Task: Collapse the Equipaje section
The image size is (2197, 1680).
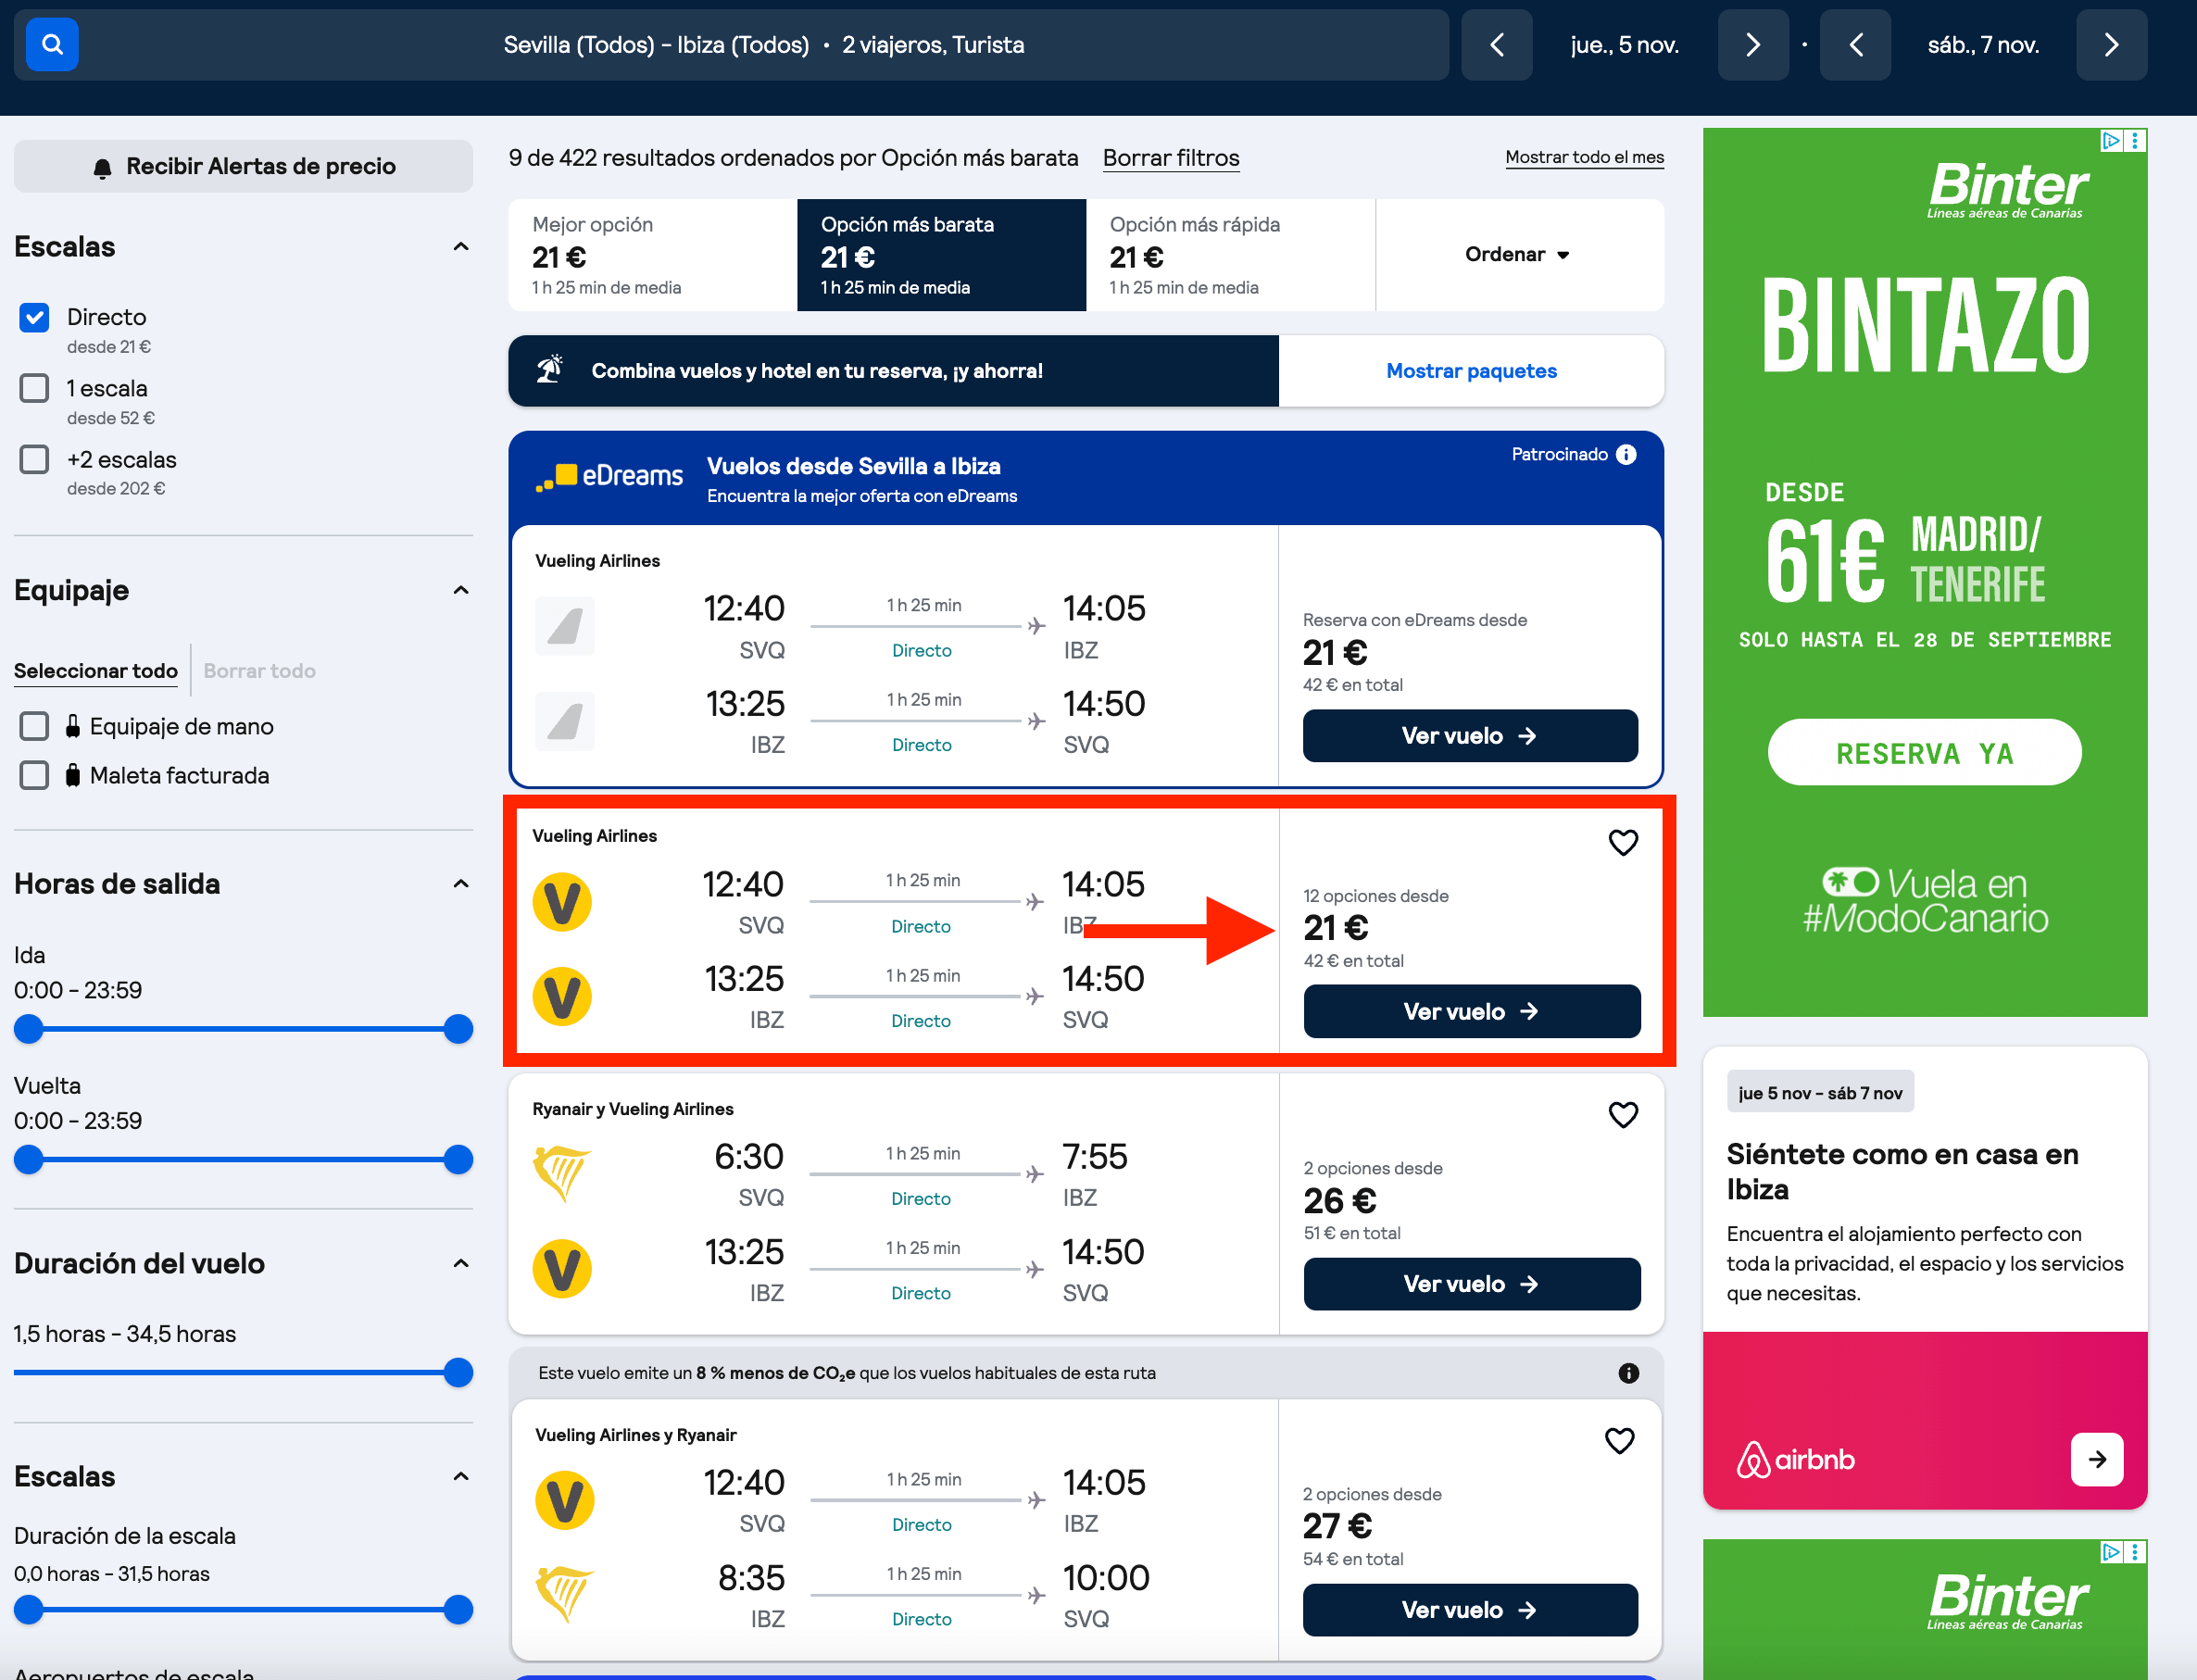Action: (x=461, y=590)
